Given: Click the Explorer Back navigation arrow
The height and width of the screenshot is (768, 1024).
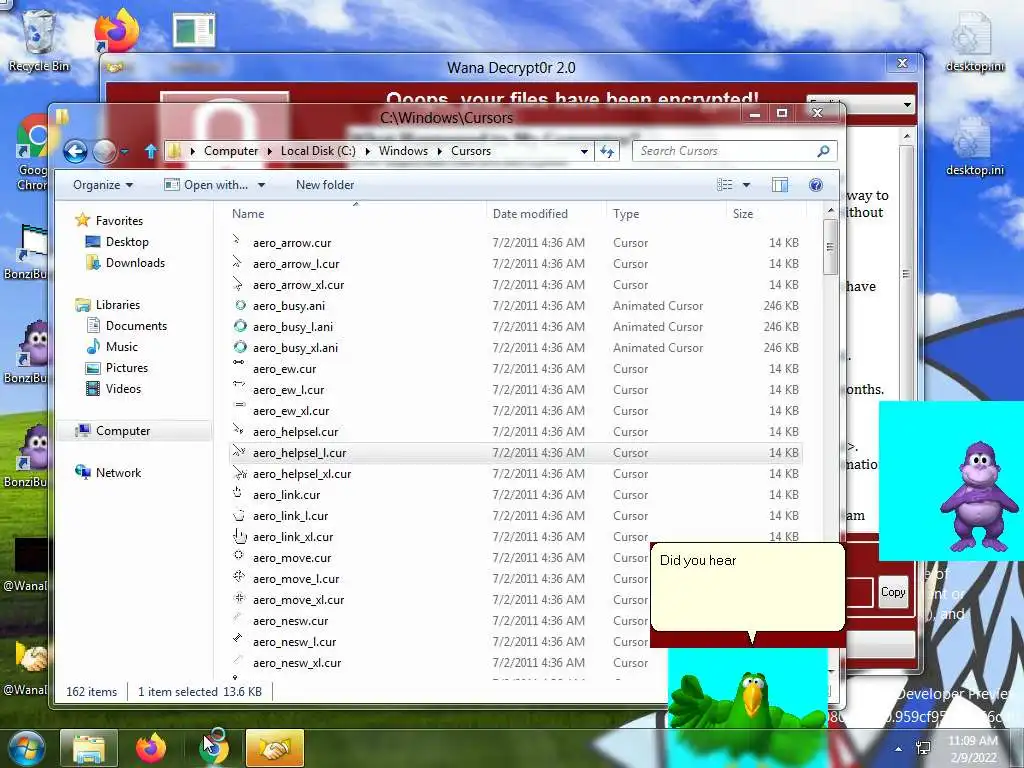Looking at the screenshot, I should click(x=75, y=152).
